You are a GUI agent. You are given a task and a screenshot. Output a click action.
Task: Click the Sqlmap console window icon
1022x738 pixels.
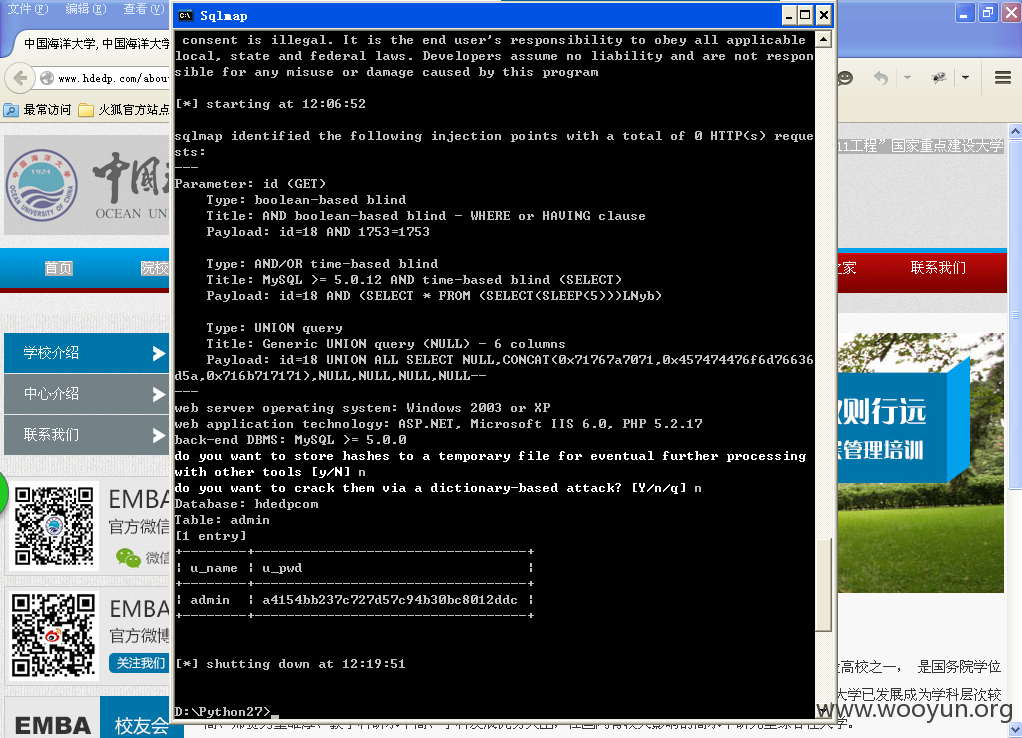[185, 16]
